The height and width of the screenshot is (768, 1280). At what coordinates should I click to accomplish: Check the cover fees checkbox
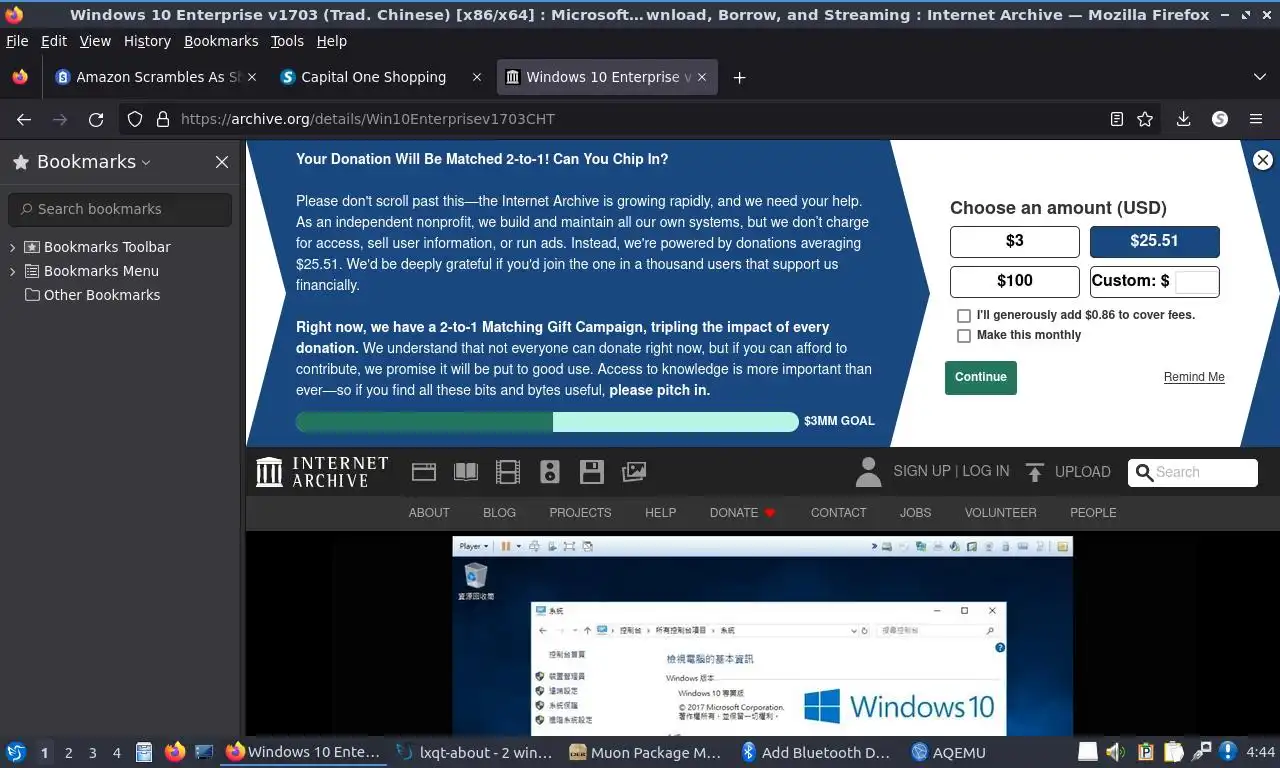[964, 316]
